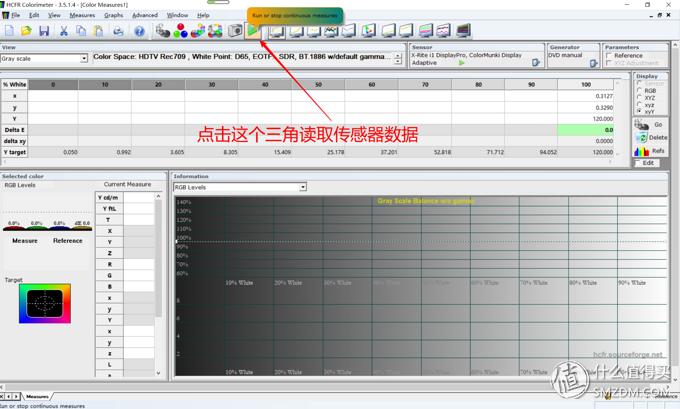Image resolution: width=680 pixels, height=409 pixels.
Task: Click scroll-down arrow of Current Measure list
Action: [x=158, y=373]
